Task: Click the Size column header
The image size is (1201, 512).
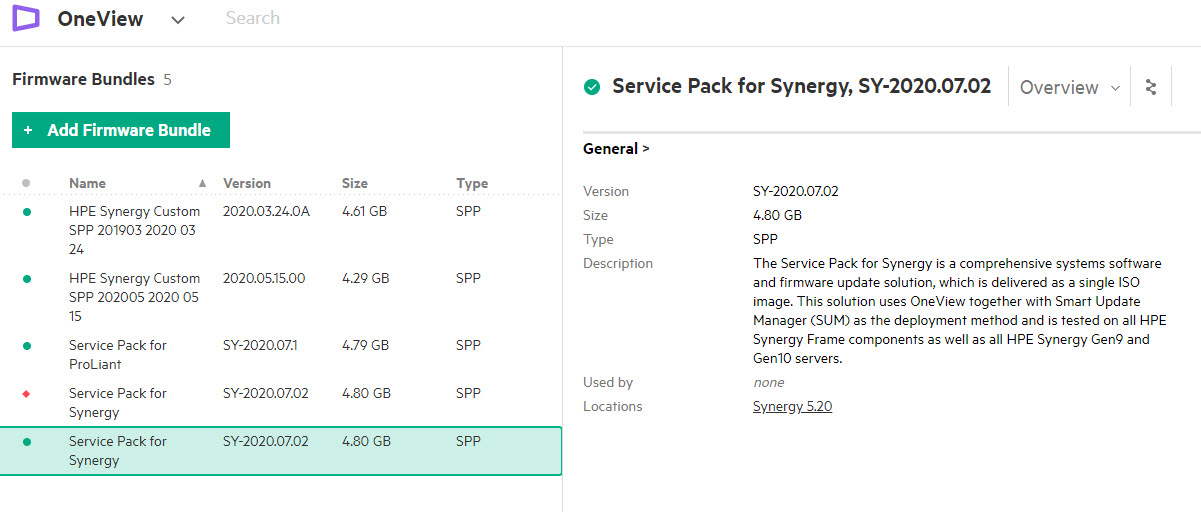Action: click(354, 183)
